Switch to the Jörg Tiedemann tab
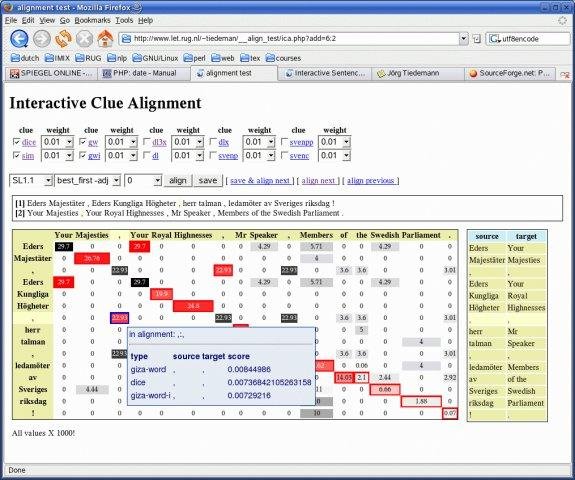The height and width of the screenshot is (480, 575). (418, 73)
